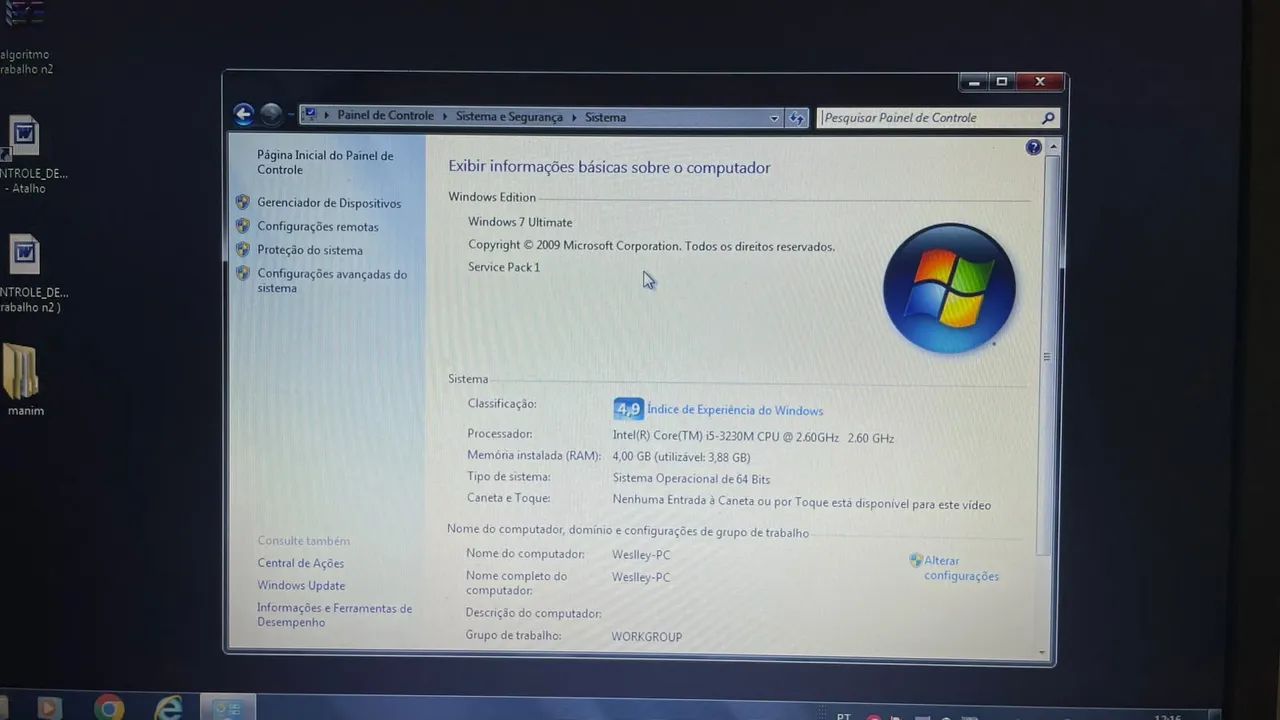Screen dimensions: 1280x720
Task: Click the WORKGROUP value
Action: pos(646,637)
